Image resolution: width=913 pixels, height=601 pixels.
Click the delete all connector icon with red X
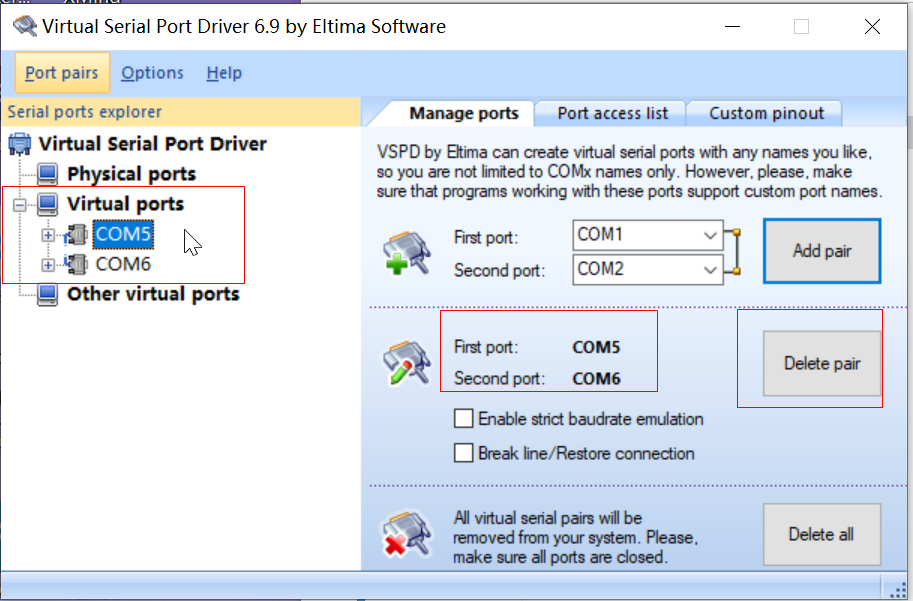tap(406, 534)
